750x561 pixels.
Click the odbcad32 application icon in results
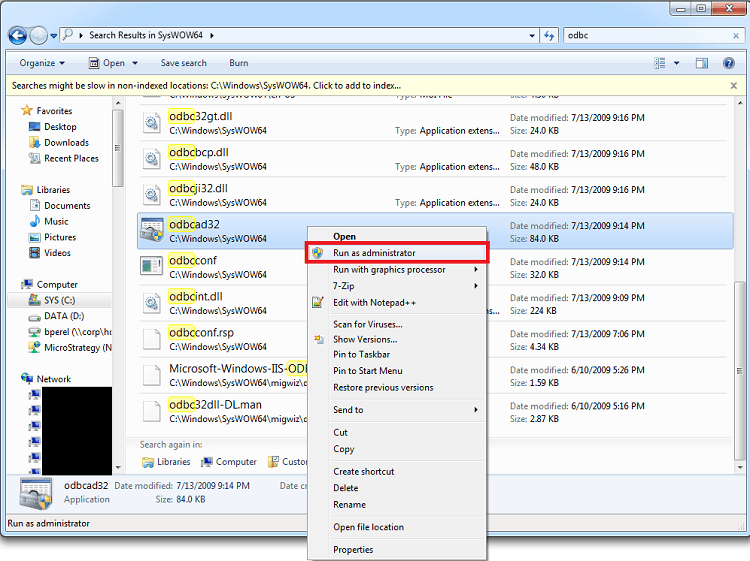click(152, 231)
